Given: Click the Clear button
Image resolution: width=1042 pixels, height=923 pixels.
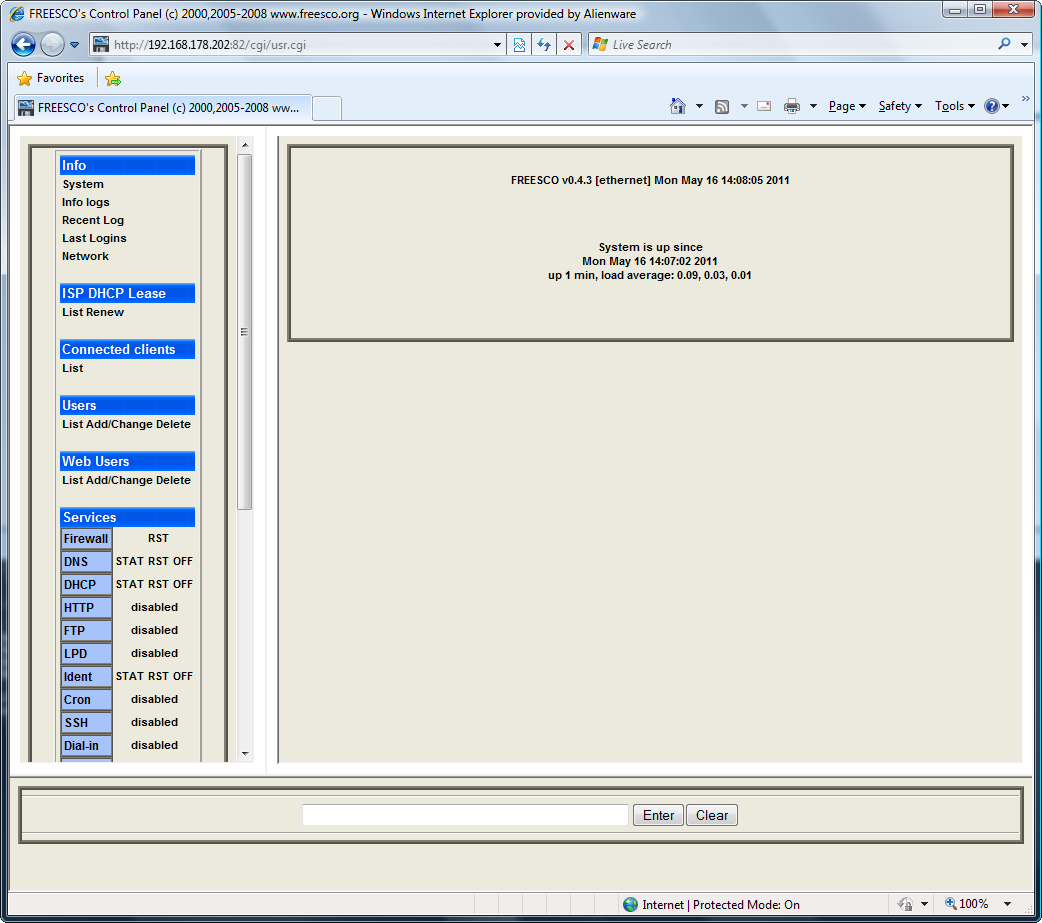Looking at the screenshot, I should coord(712,815).
